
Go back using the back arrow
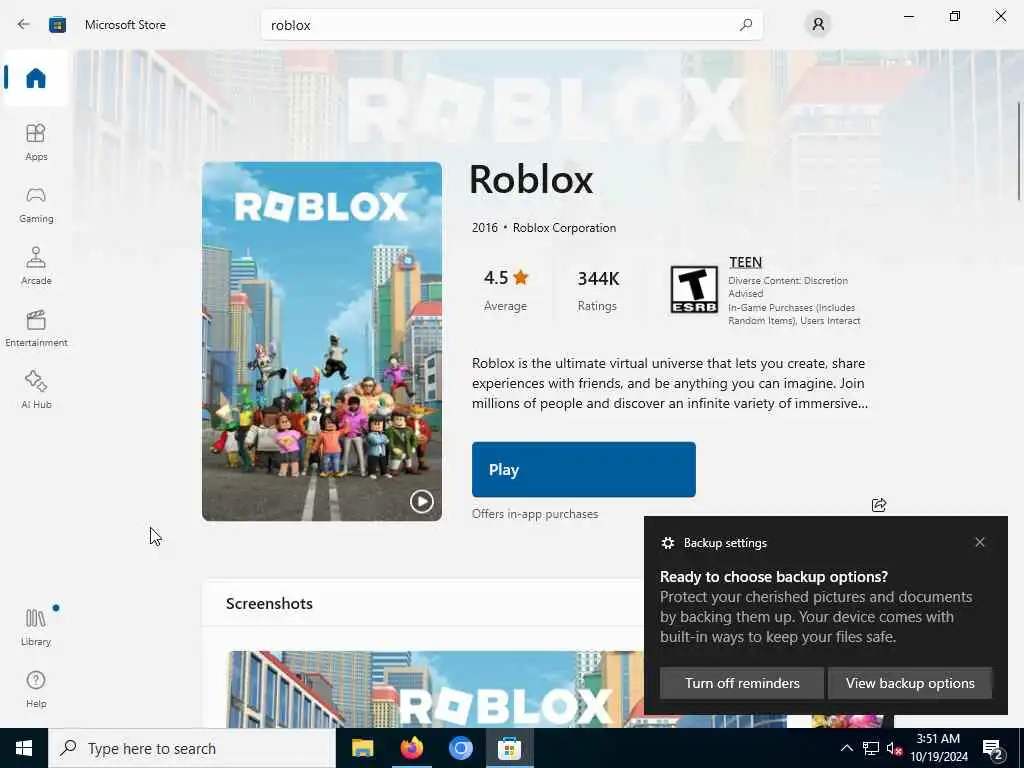pos(24,25)
